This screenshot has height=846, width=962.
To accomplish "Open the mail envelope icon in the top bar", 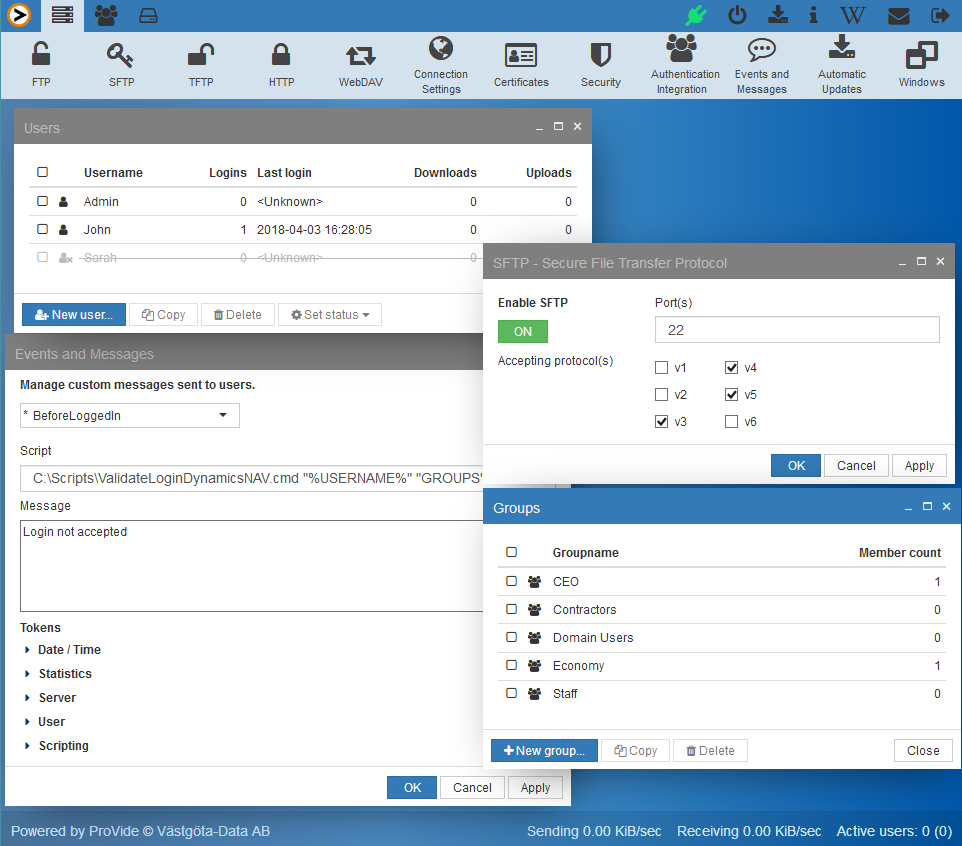I will pyautogui.click(x=898, y=15).
